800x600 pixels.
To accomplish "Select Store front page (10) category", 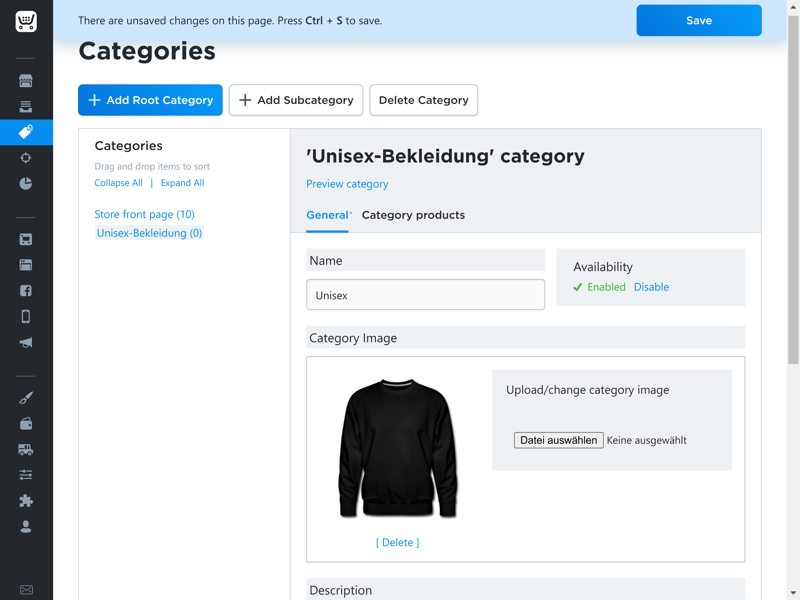I will (144, 214).
